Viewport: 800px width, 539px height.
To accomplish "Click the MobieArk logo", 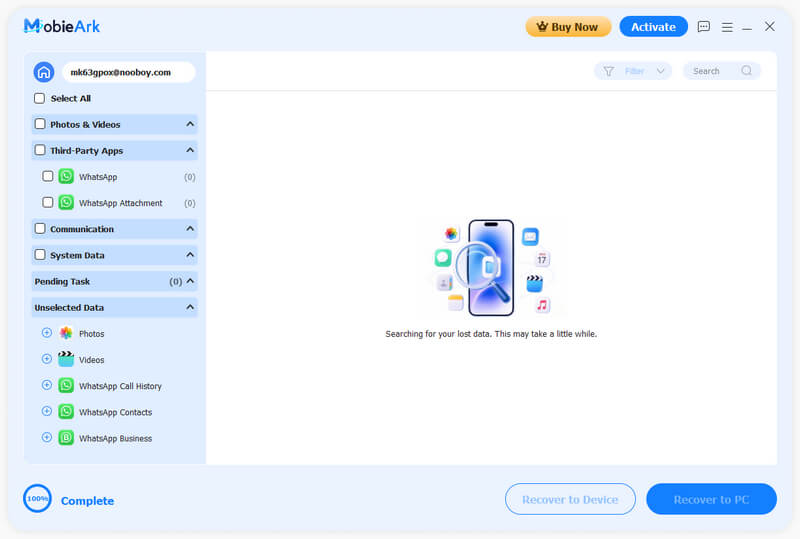I will 62,26.
